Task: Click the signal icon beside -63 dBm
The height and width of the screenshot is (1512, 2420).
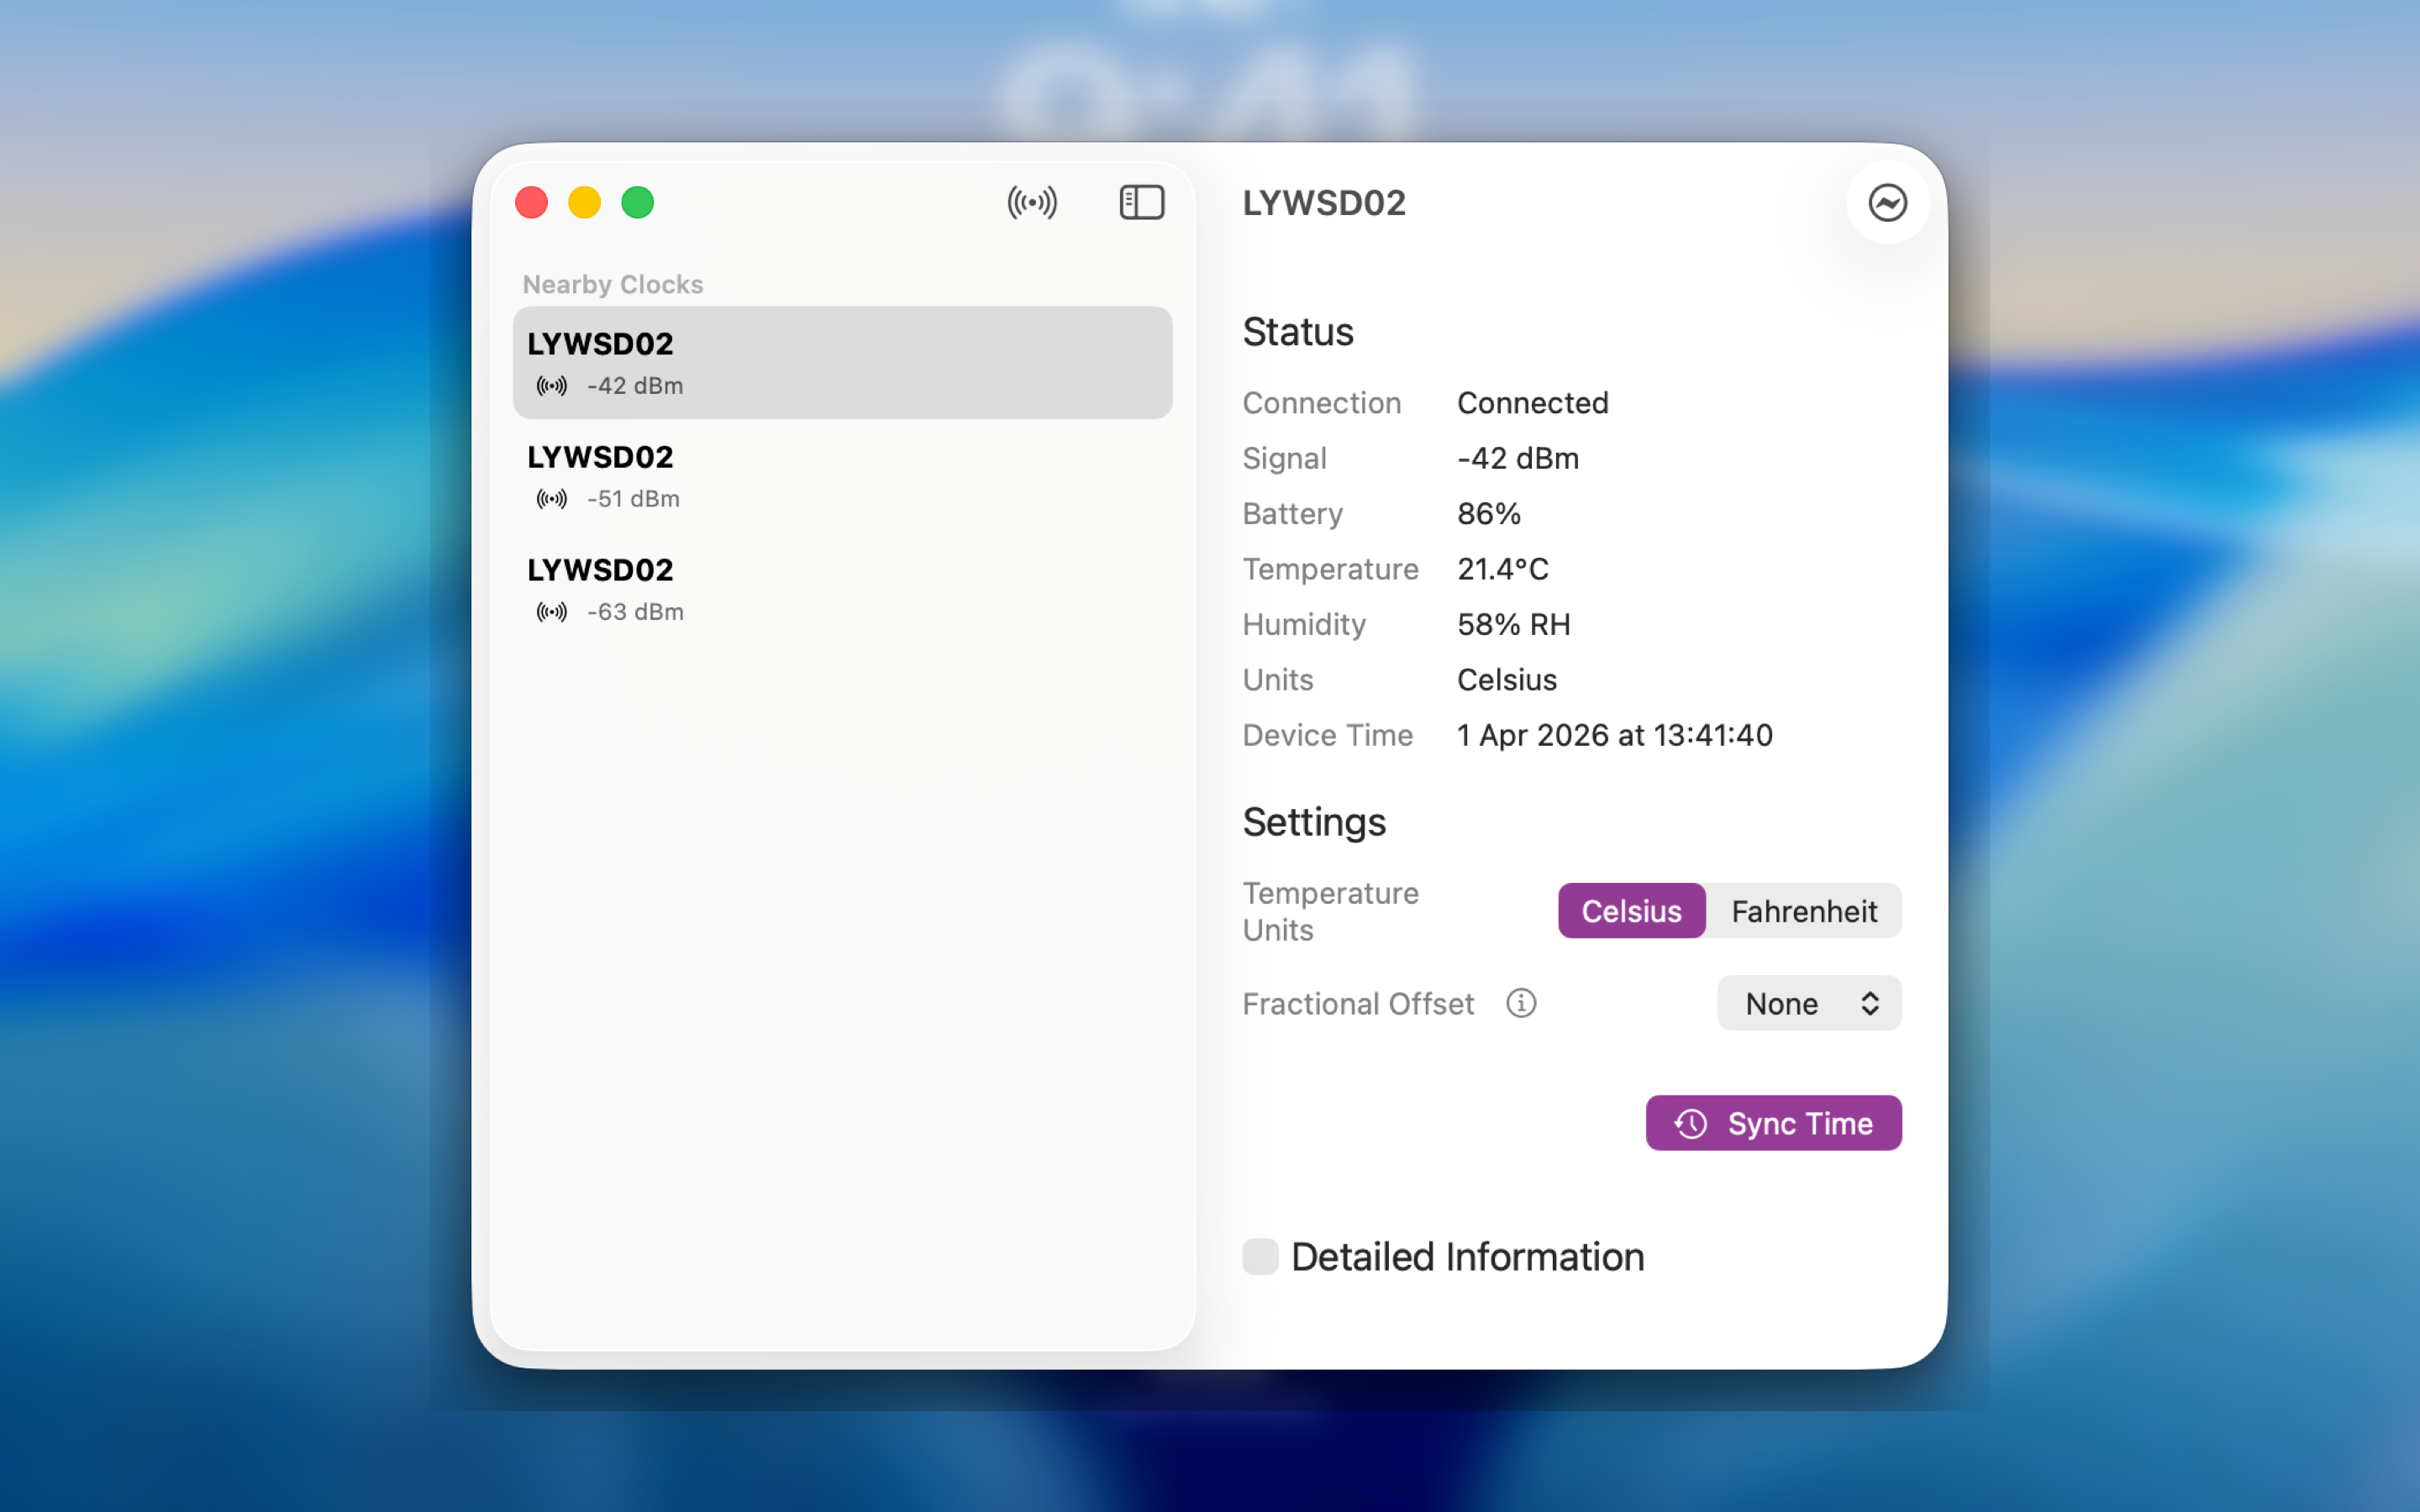Action: click(552, 612)
